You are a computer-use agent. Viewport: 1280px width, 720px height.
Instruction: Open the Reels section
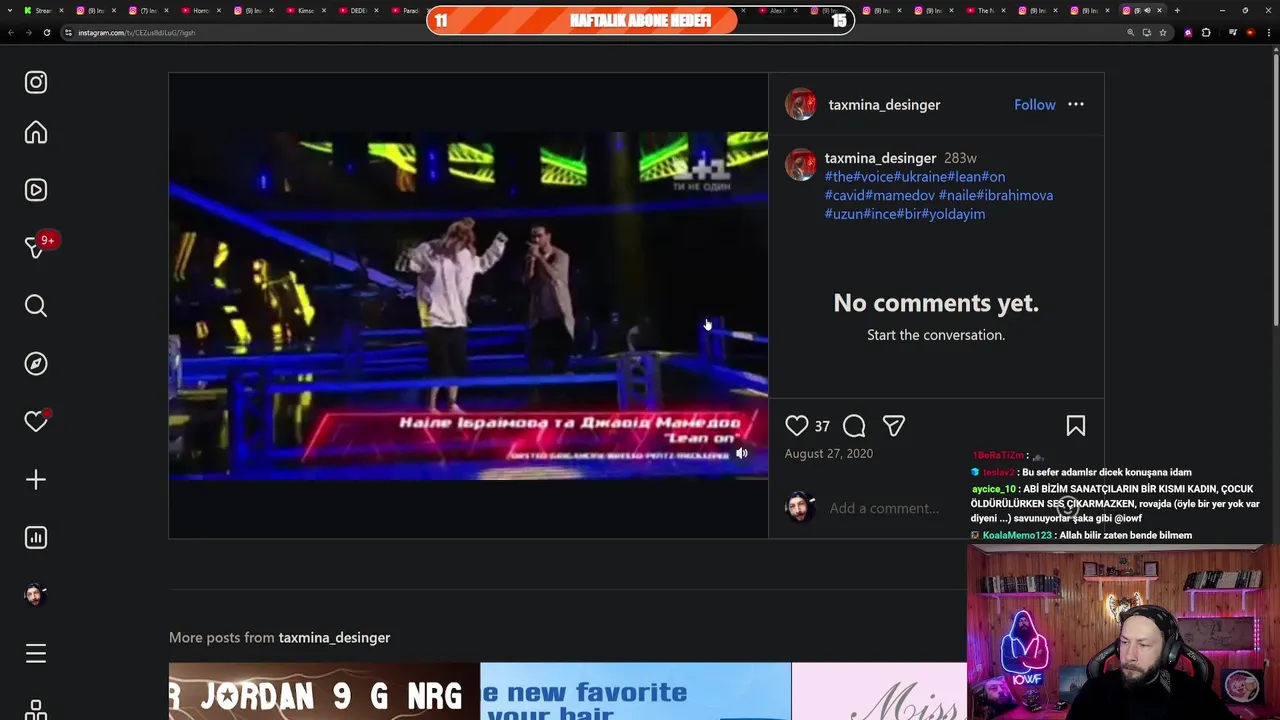click(36, 190)
